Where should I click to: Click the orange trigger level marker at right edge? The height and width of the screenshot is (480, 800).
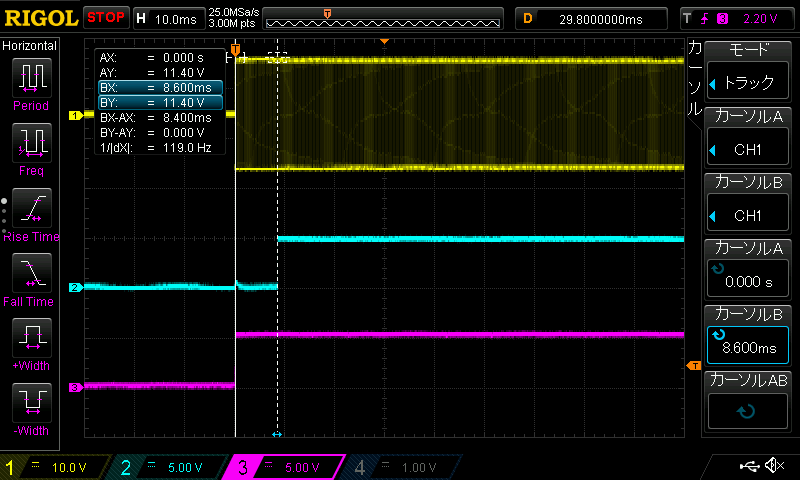pyautogui.click(x=694, y=365)
